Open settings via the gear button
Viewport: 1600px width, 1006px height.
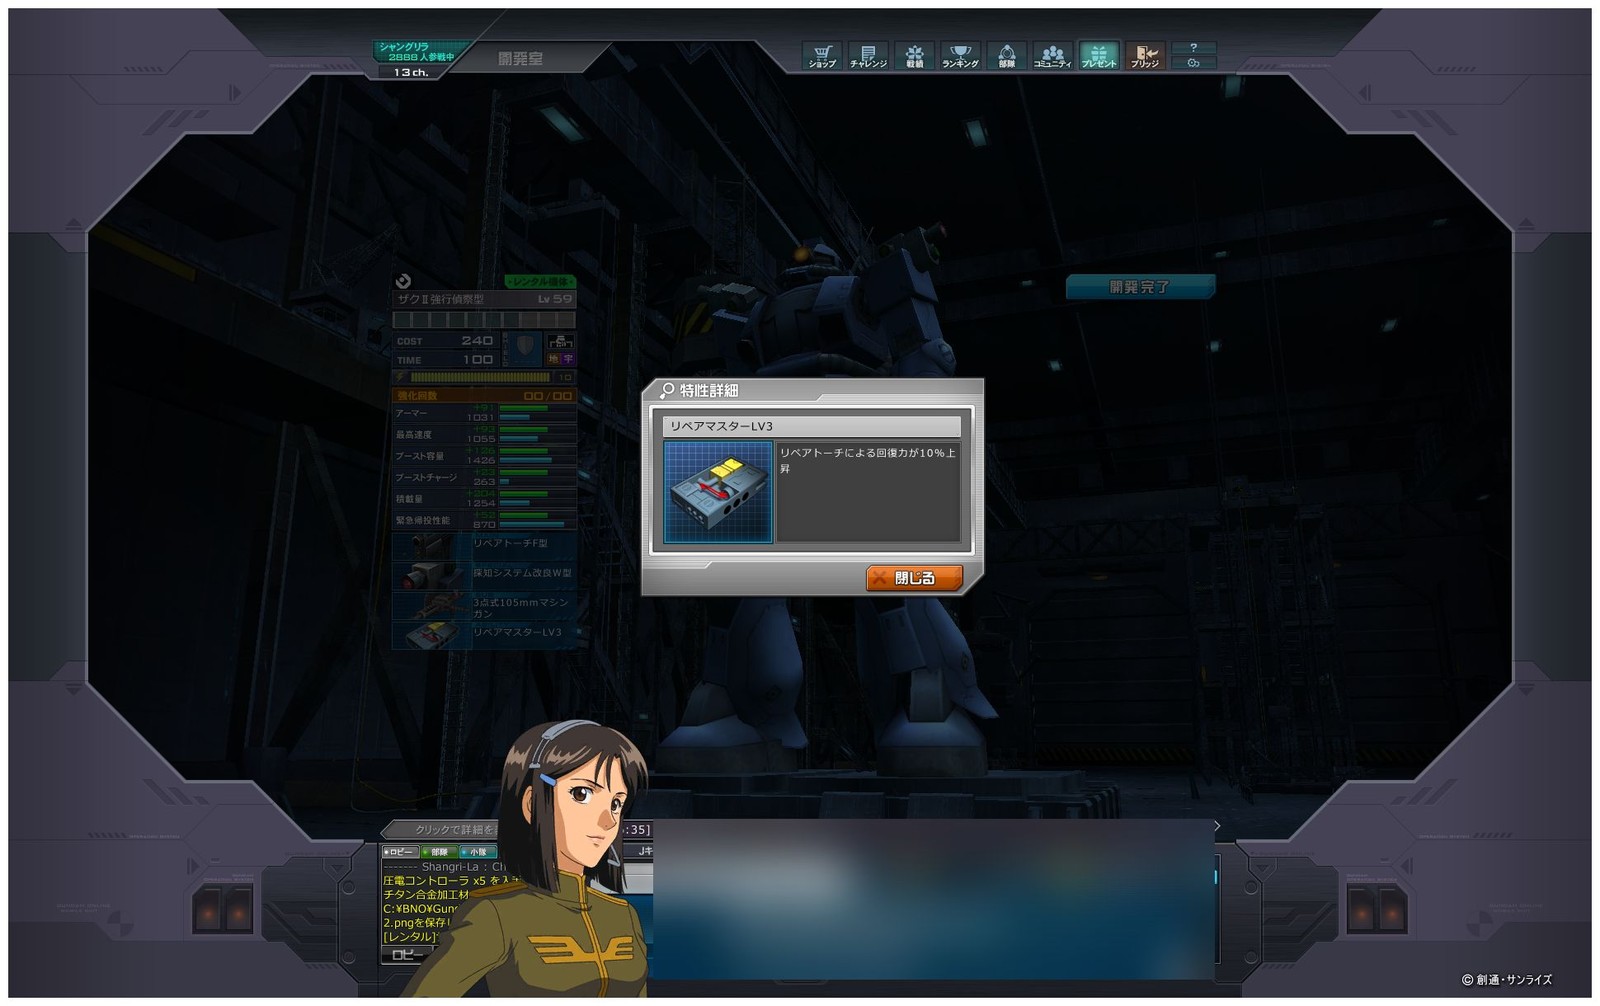[1193, 63]
